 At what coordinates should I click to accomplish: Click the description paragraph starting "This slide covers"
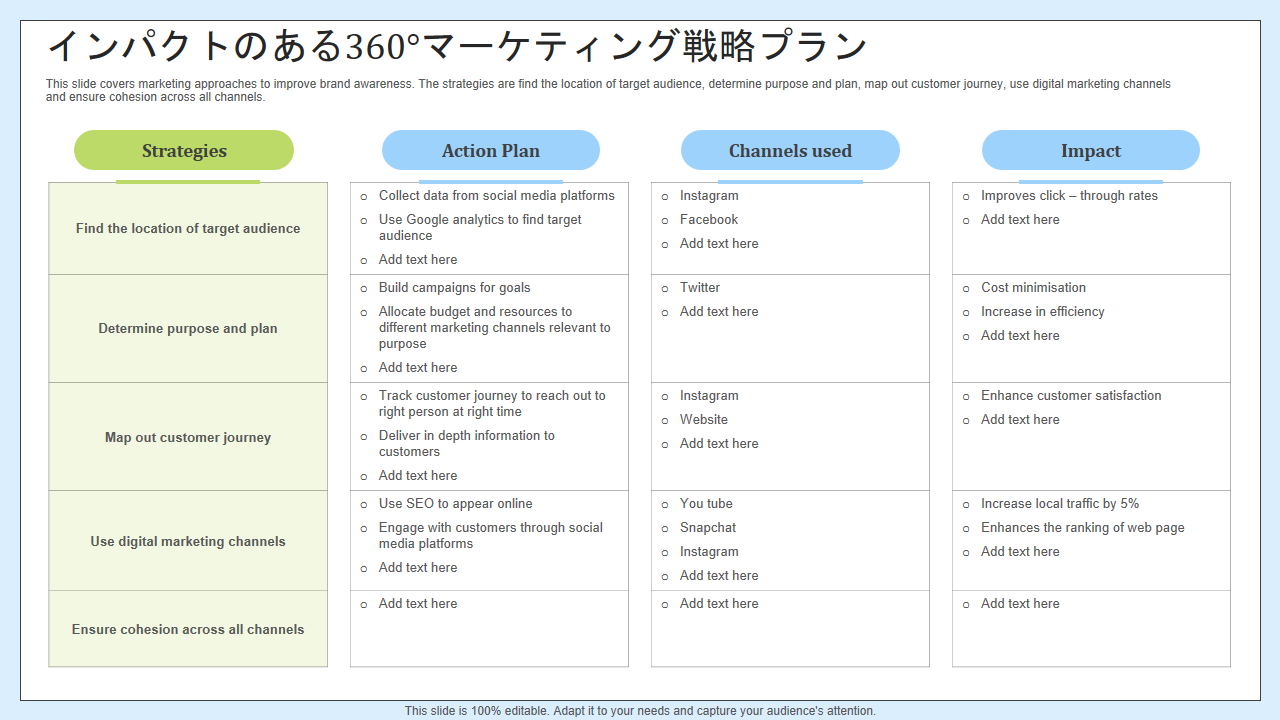coord(608,91)
